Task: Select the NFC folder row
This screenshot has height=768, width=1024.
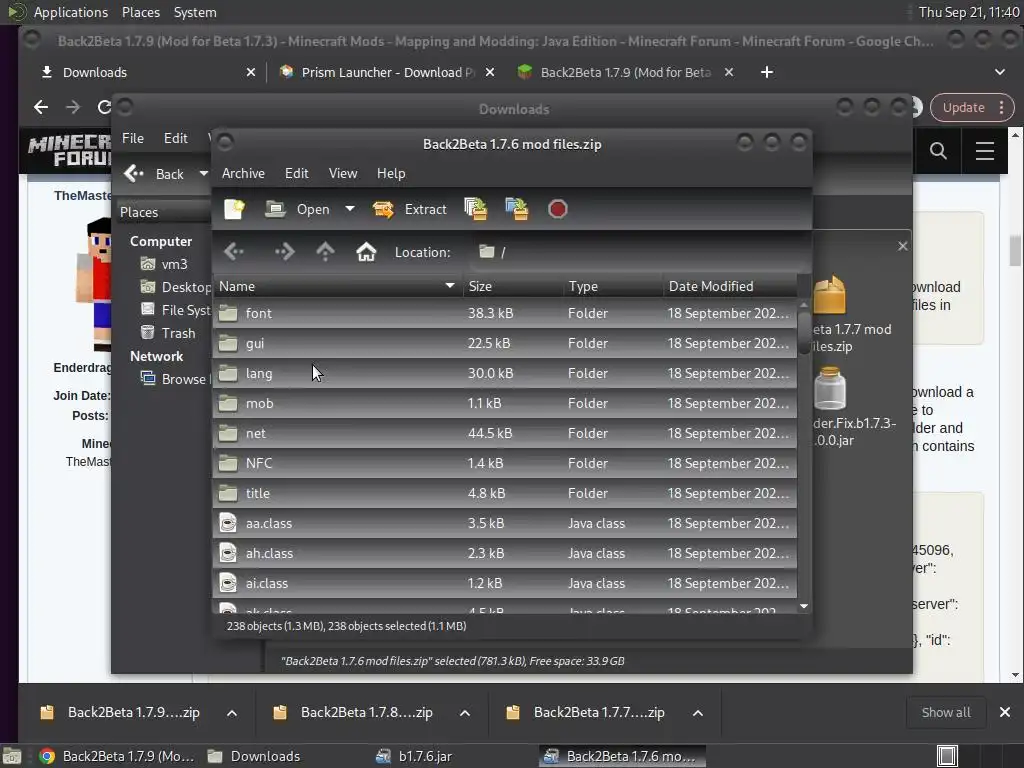Action: coord(504,463)
